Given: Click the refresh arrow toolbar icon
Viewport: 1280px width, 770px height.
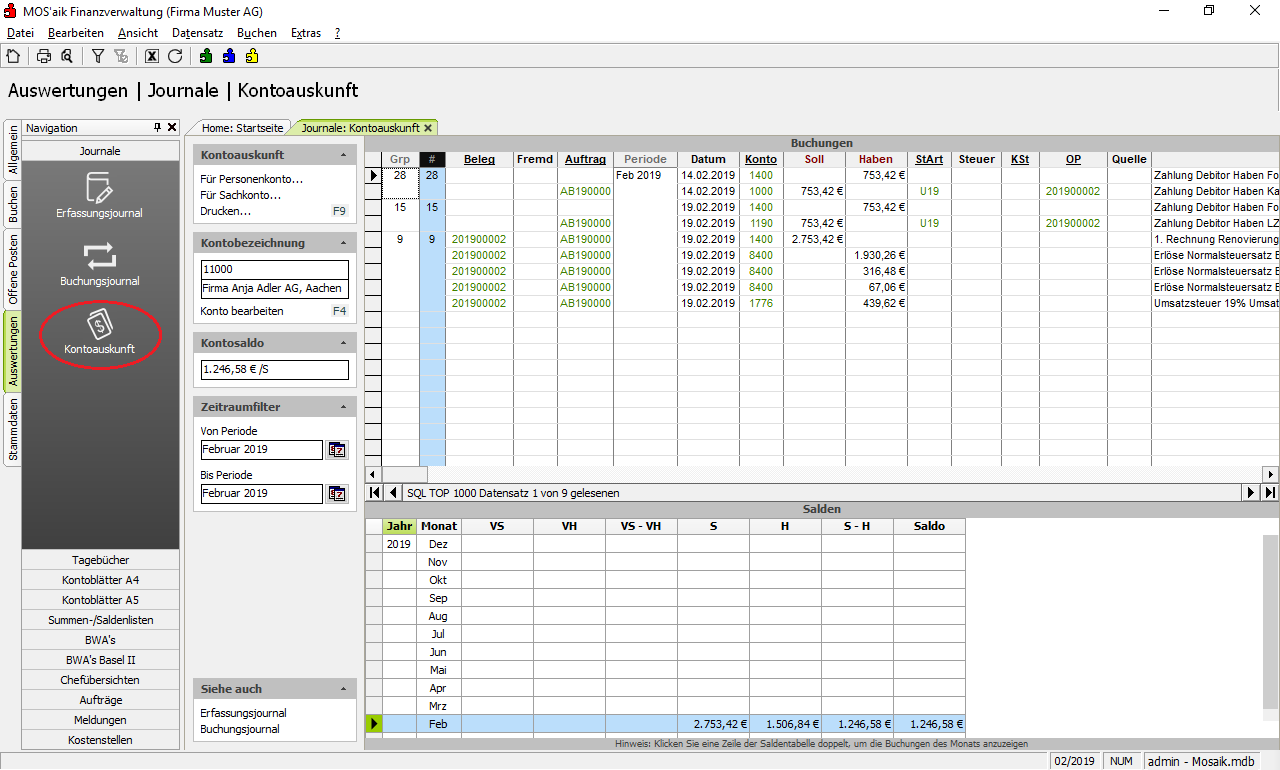Looking at the screenshot, I should [x=175, y=56].
